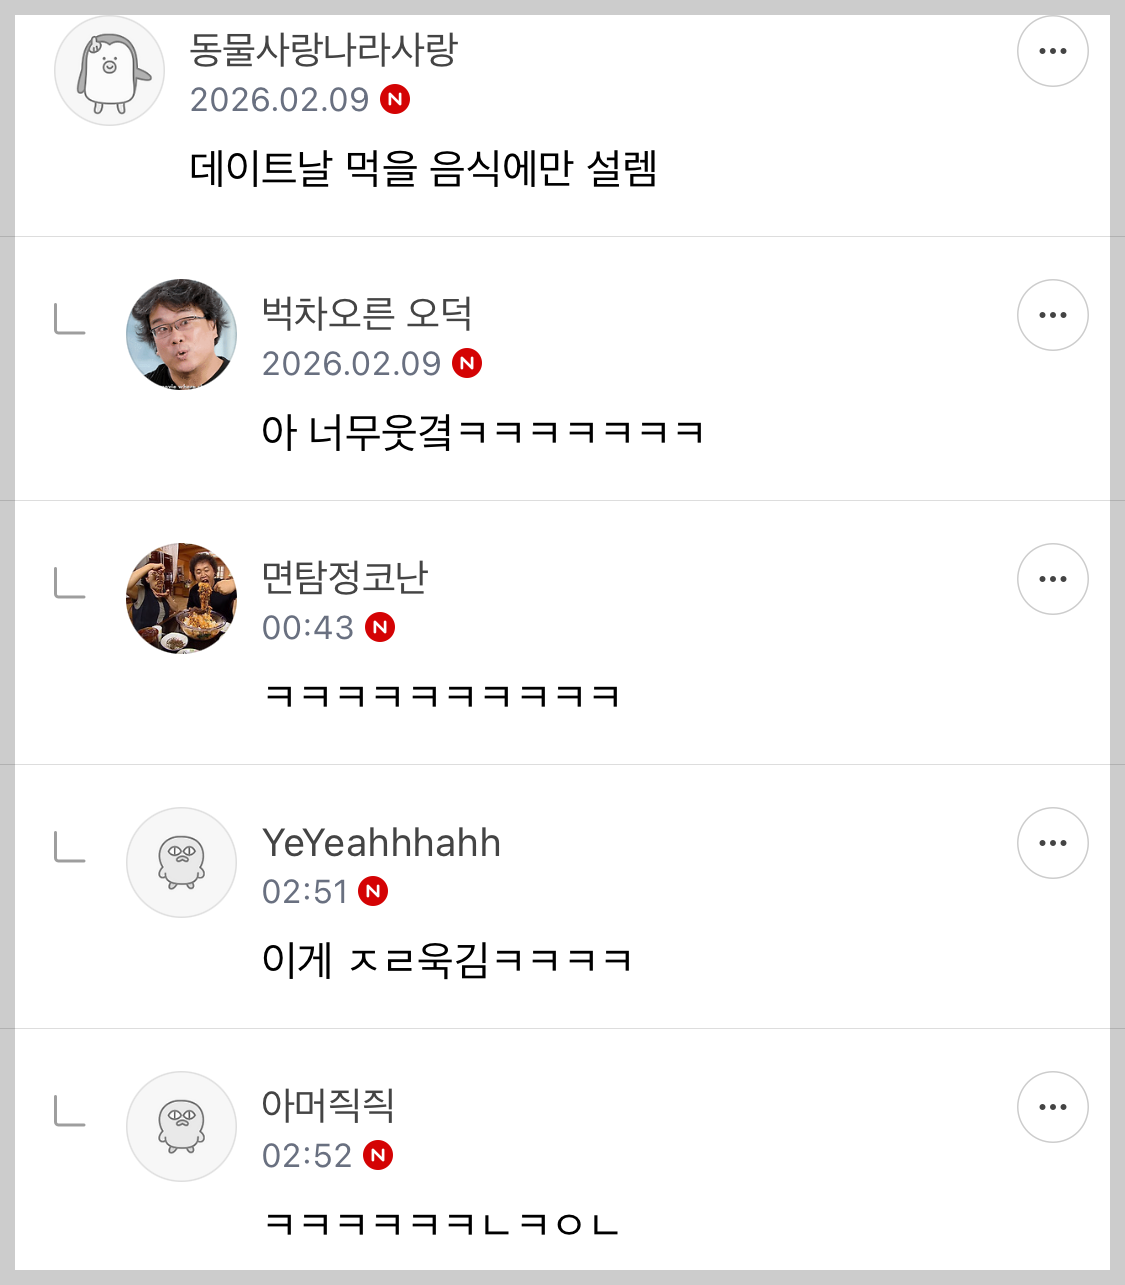This screenshot has width=1125, height=1285.
Task: Open more options for 면탐정코난's reply
Action: pos(1052,579)
